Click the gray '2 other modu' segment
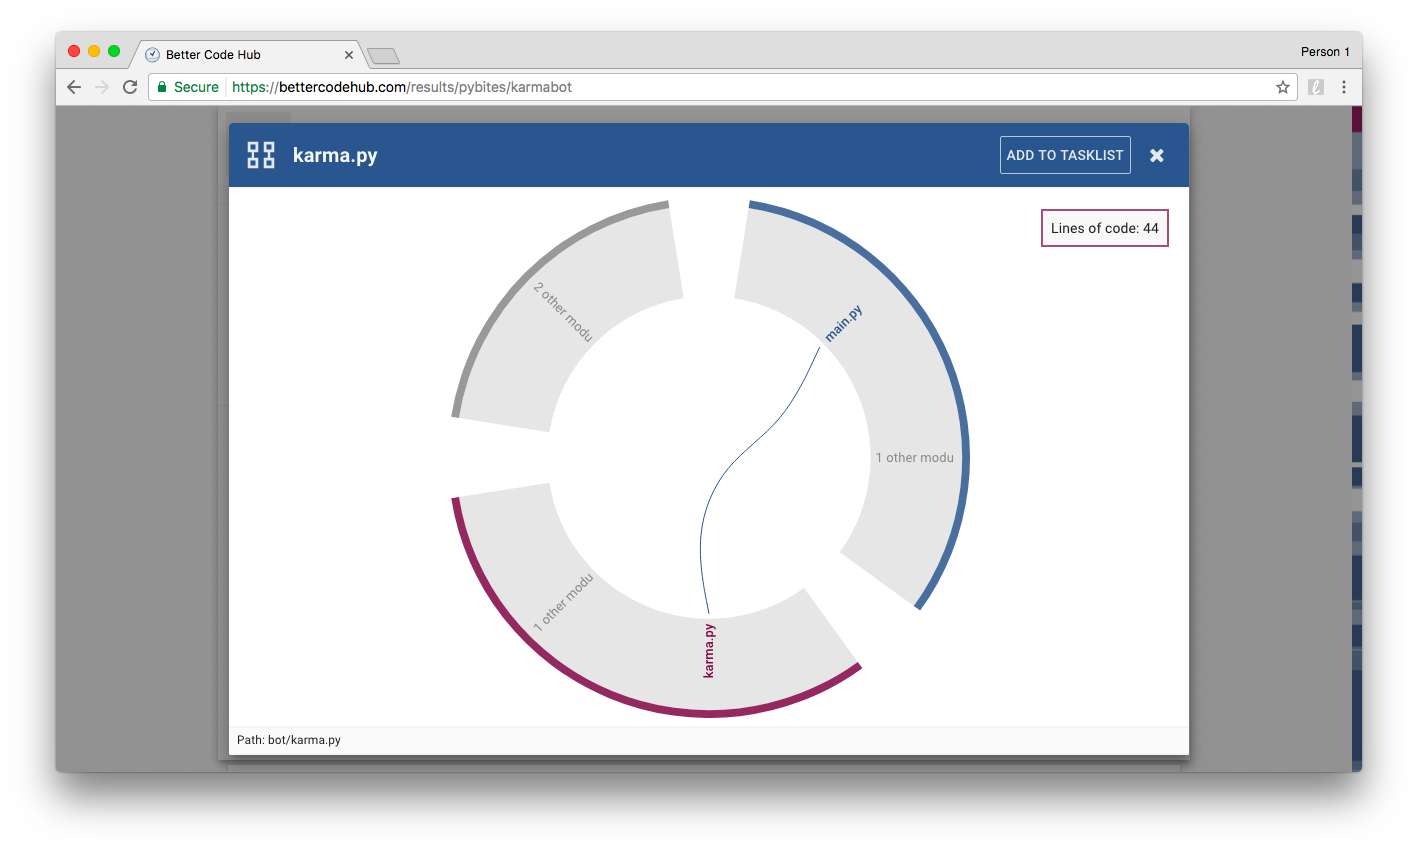The width and height of the screenshot is (1418, 852). point(564,312)
